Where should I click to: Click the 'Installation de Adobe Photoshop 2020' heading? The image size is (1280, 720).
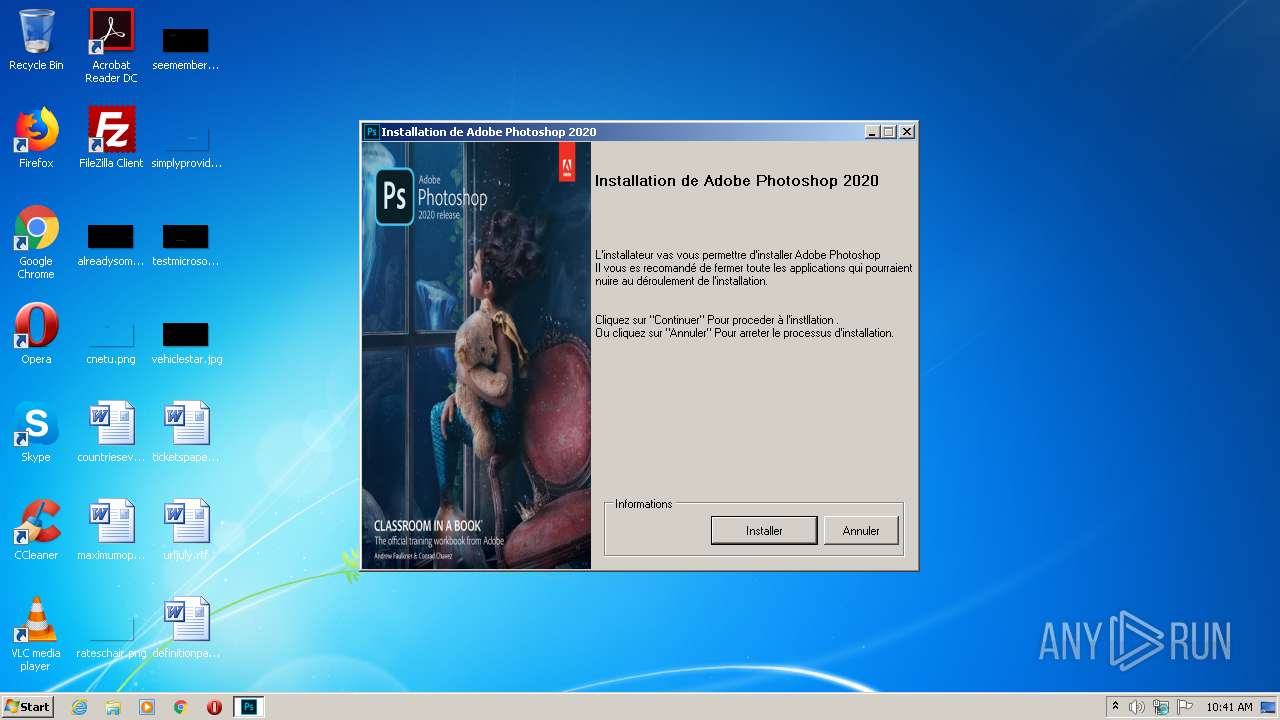(x=737, y=181)
